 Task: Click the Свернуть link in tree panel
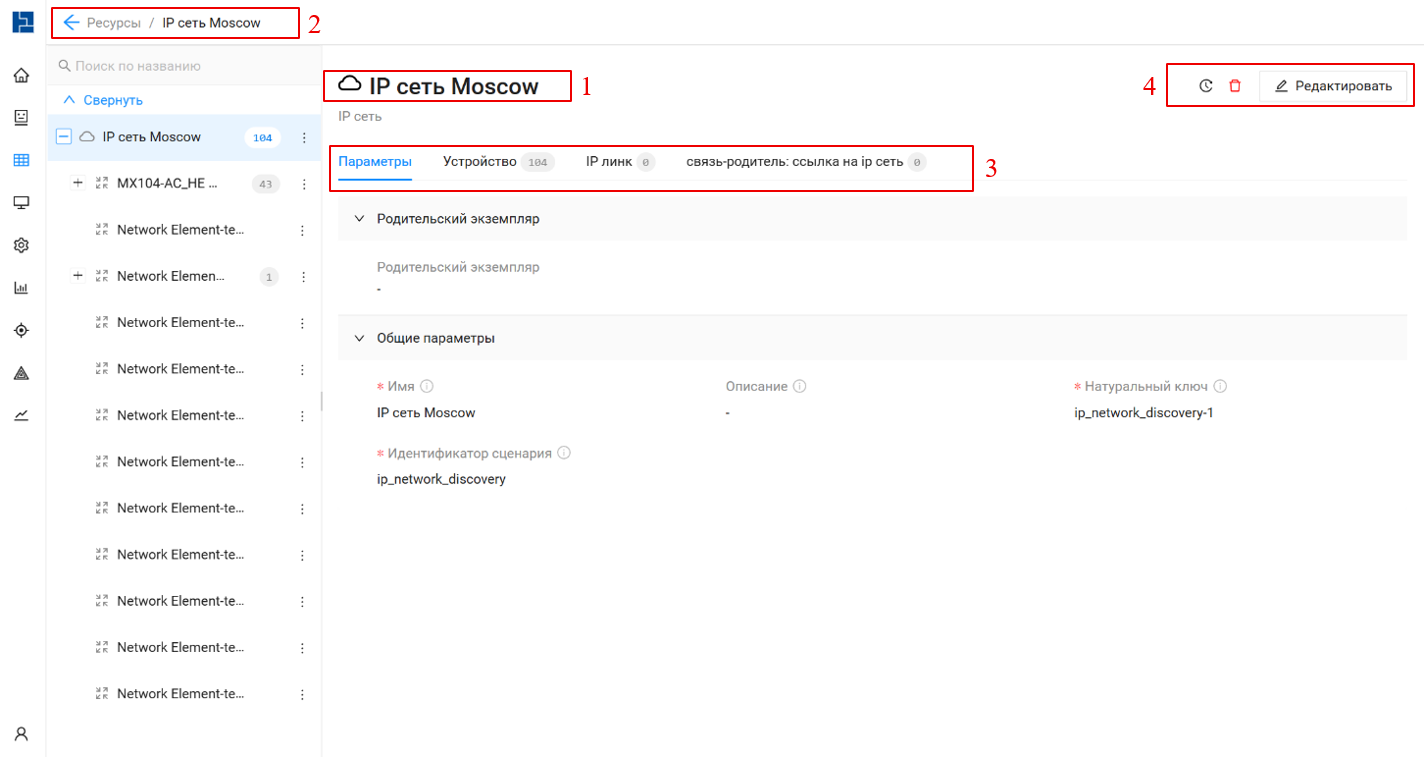pos(103,100)
